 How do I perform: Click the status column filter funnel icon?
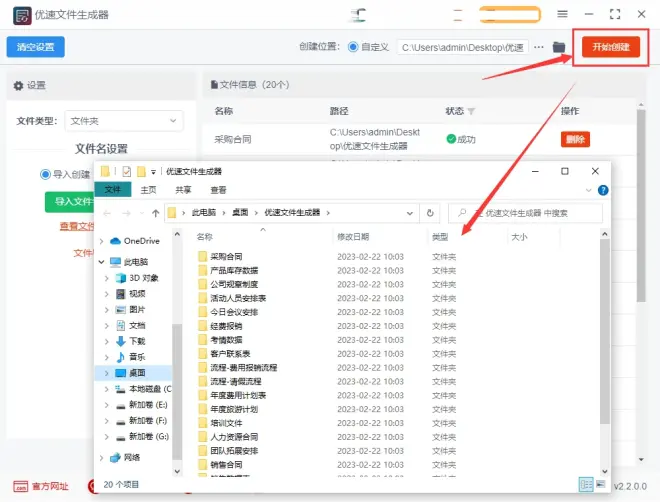pos(471,112)
